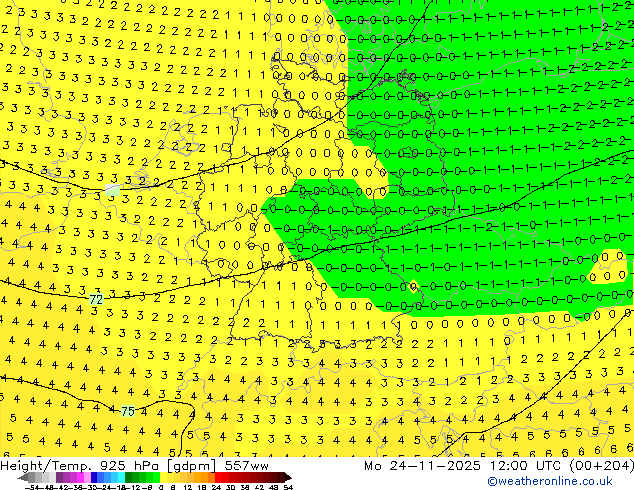This screenshot has height=490, width=634.
Task: Pick the bright yellow swatch in the colour scale
Action: click(x=163, y=477)
